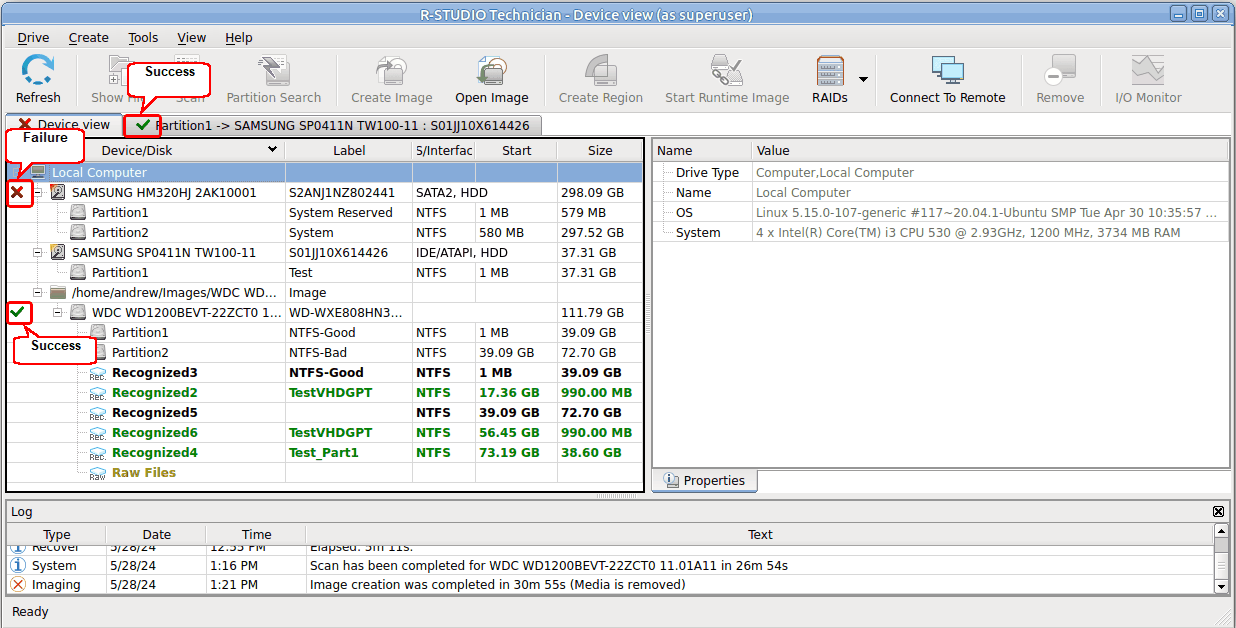Collapse the /home/andrew/Images tree node
Viewport: 1236px width, 628px height.
(x=38, y=293)
